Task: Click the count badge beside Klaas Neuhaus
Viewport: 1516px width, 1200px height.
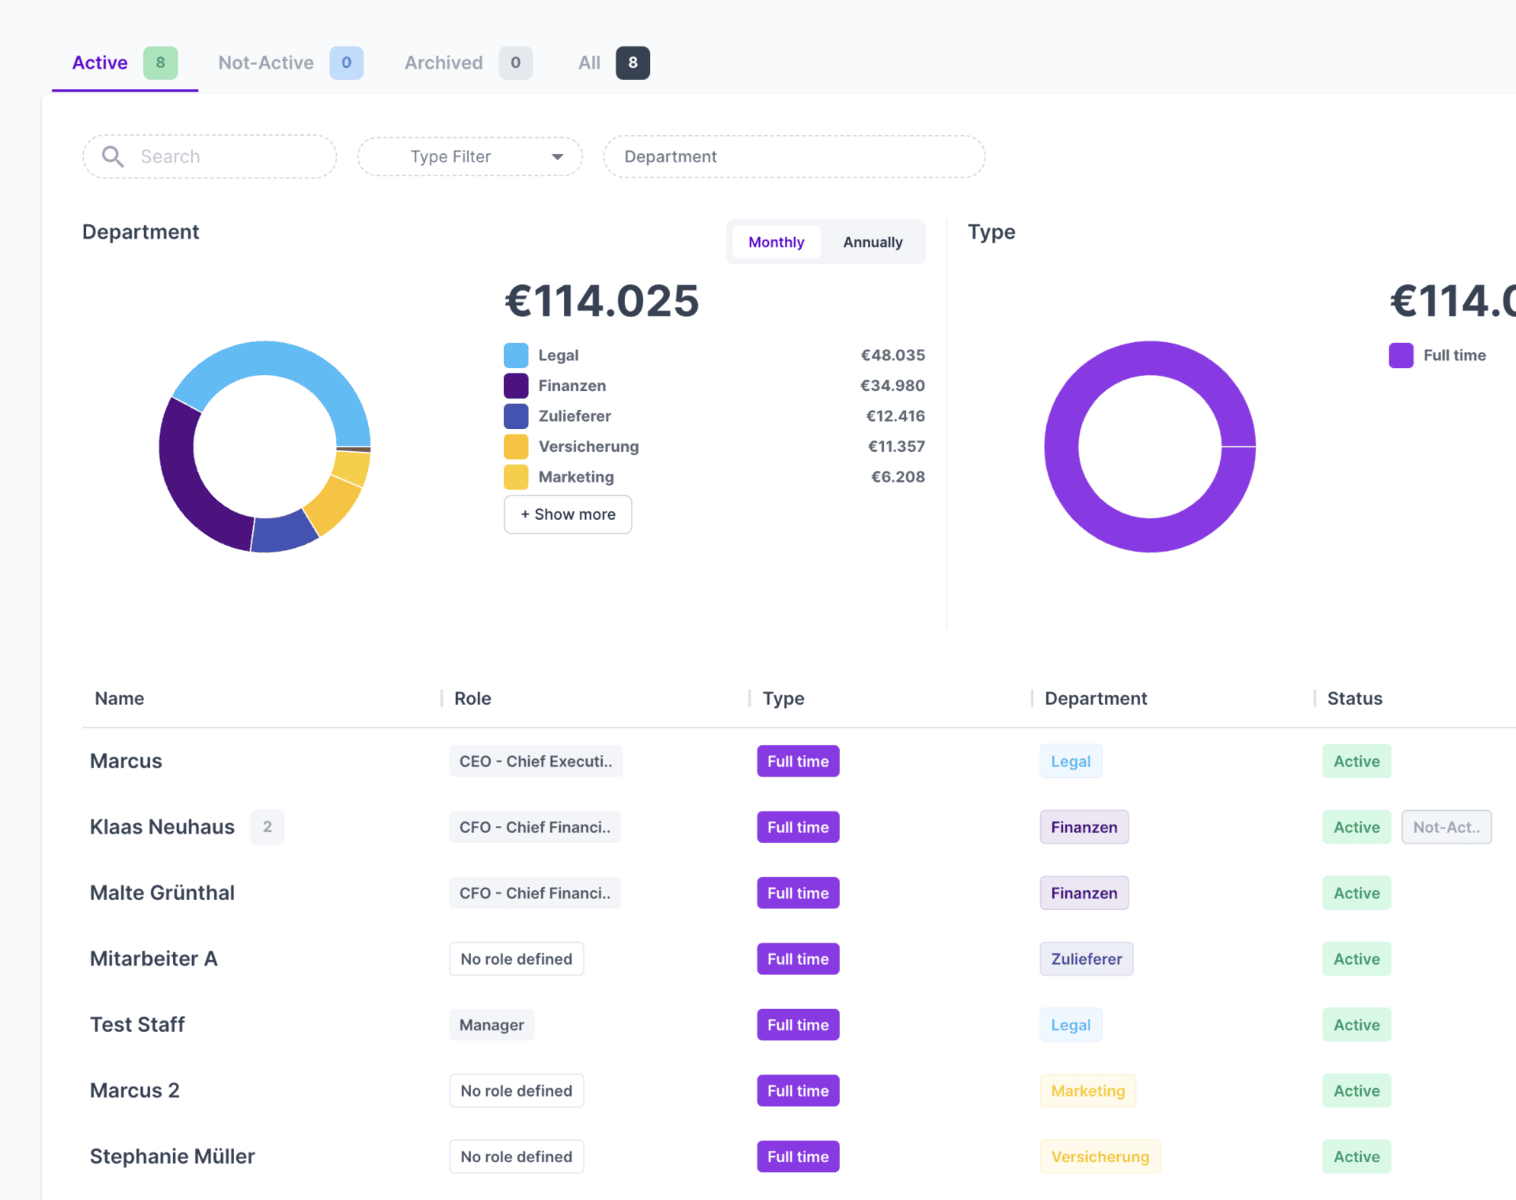Action: tap(267, 827)
